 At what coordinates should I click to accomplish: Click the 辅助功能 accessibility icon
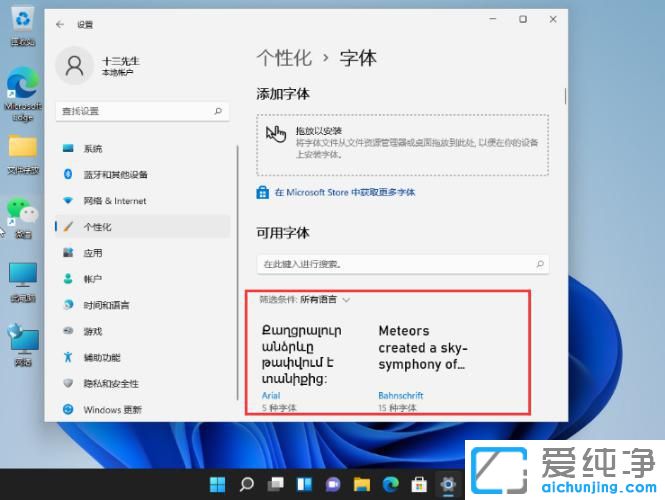click(68, 357)
